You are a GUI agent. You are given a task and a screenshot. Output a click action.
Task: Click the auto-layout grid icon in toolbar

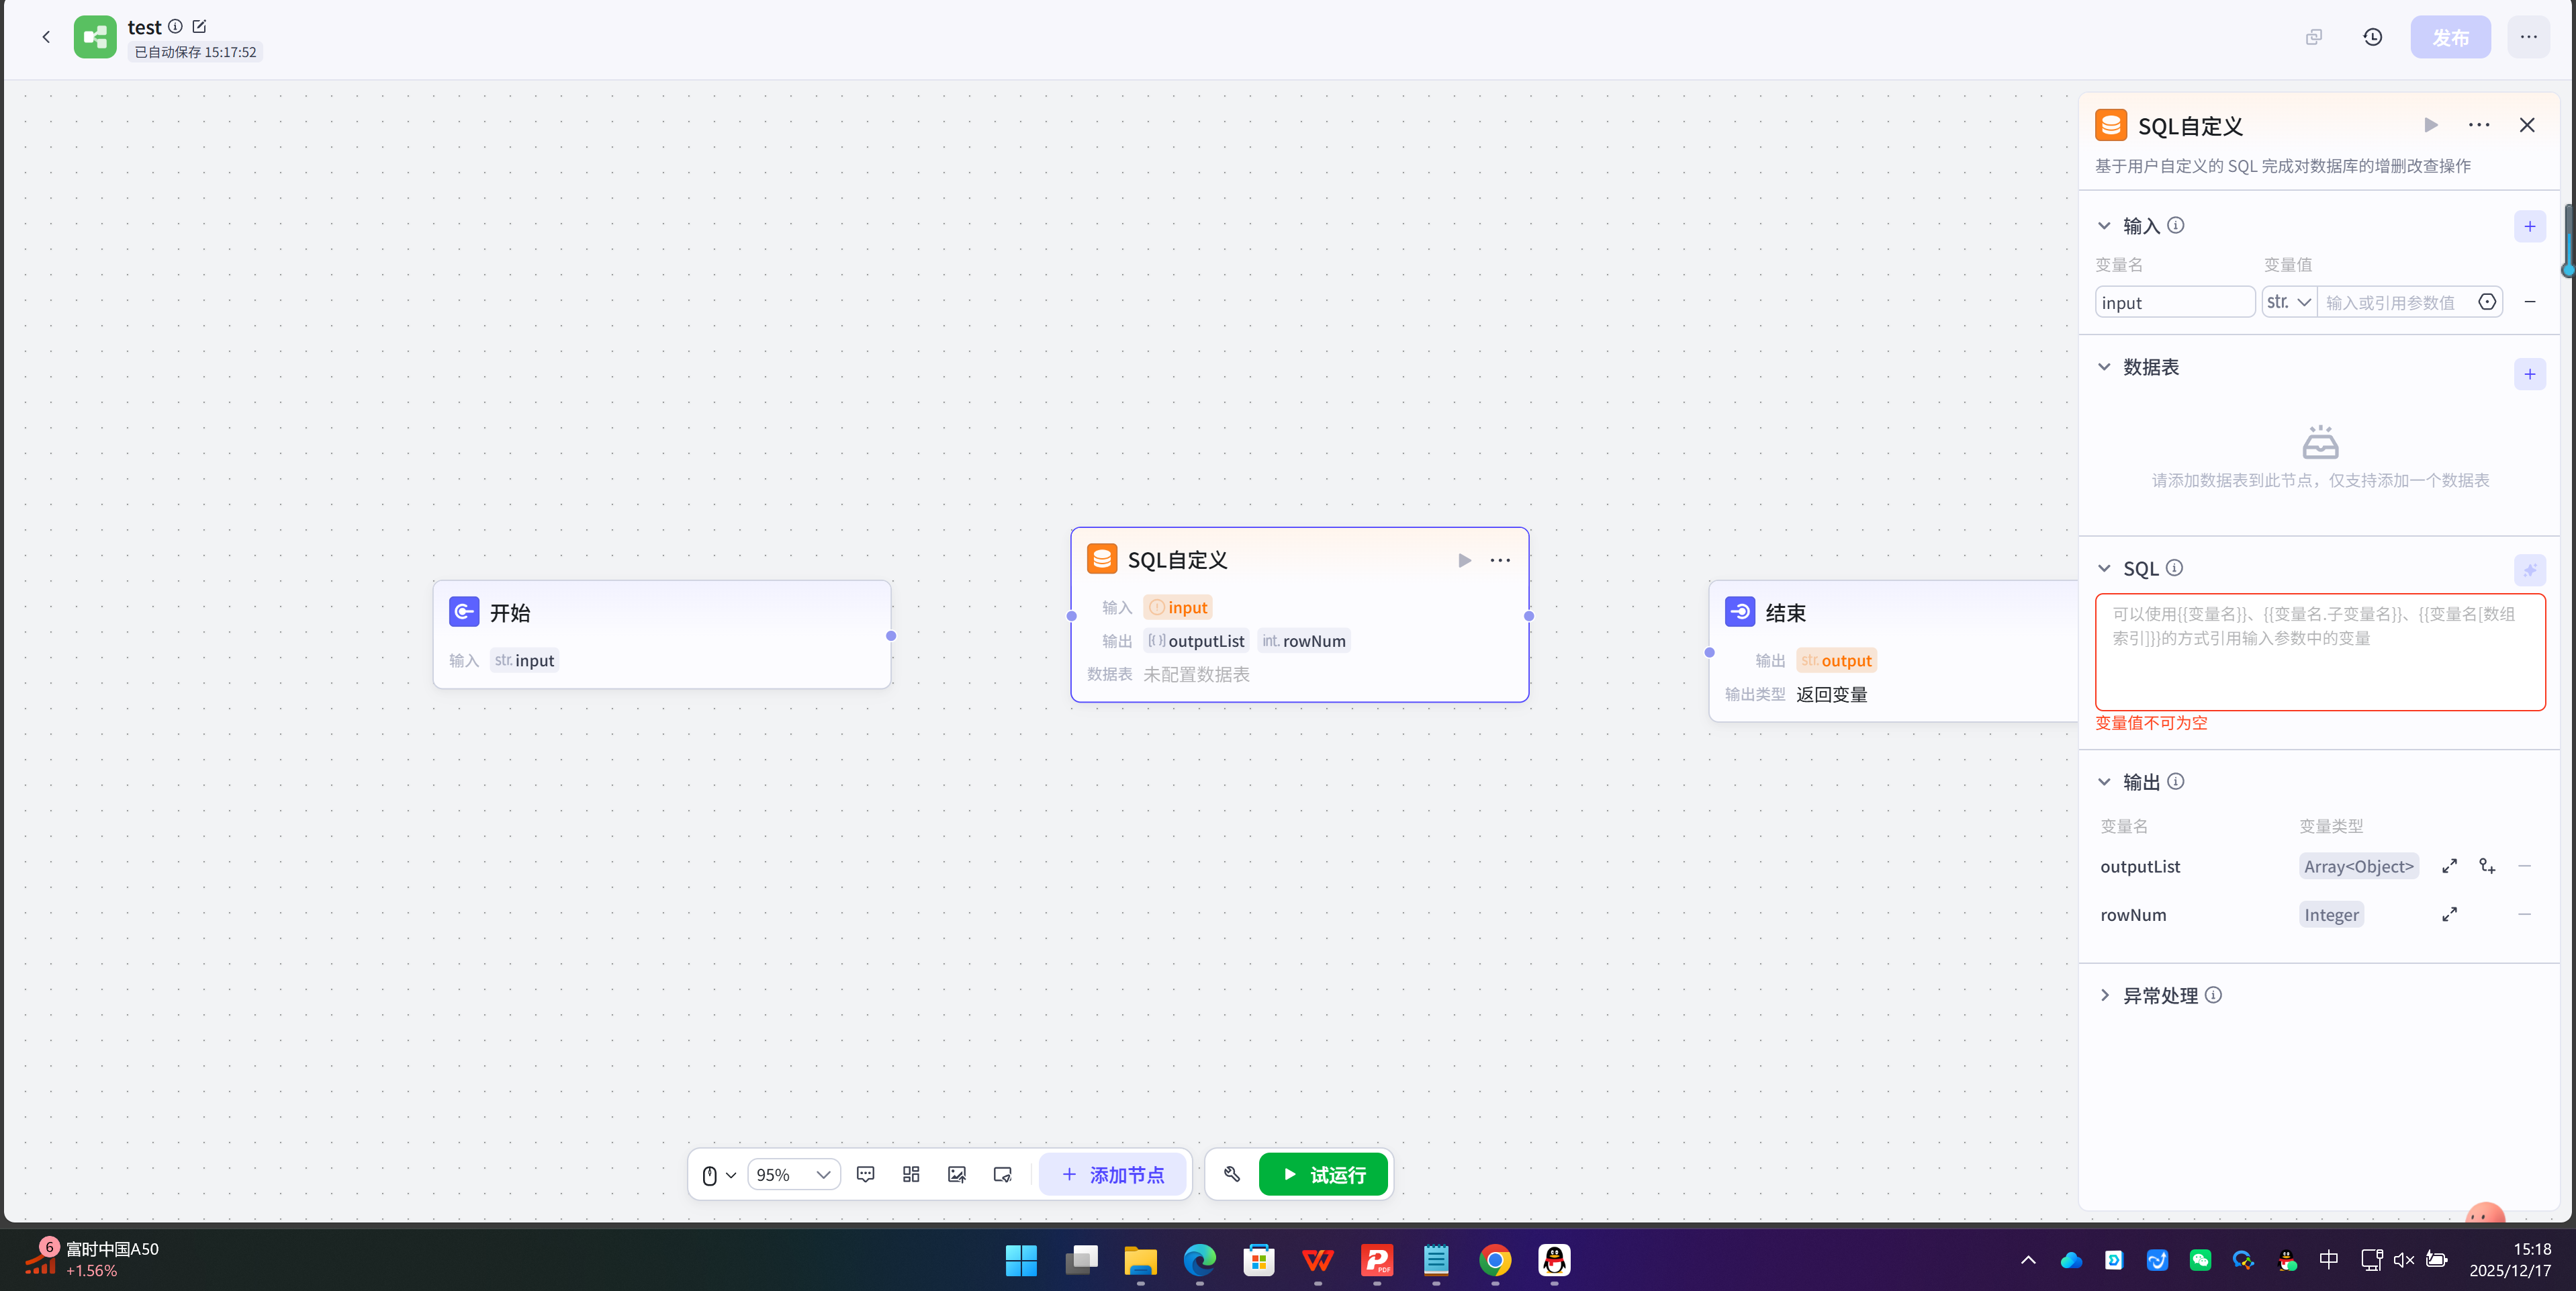[910, 1174]
